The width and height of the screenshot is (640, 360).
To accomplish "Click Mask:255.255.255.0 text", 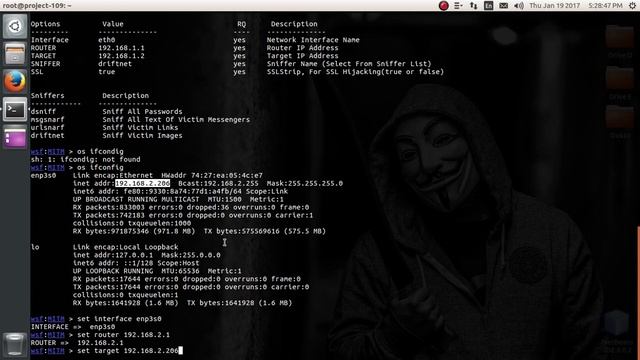I will [x=305, y=183].
